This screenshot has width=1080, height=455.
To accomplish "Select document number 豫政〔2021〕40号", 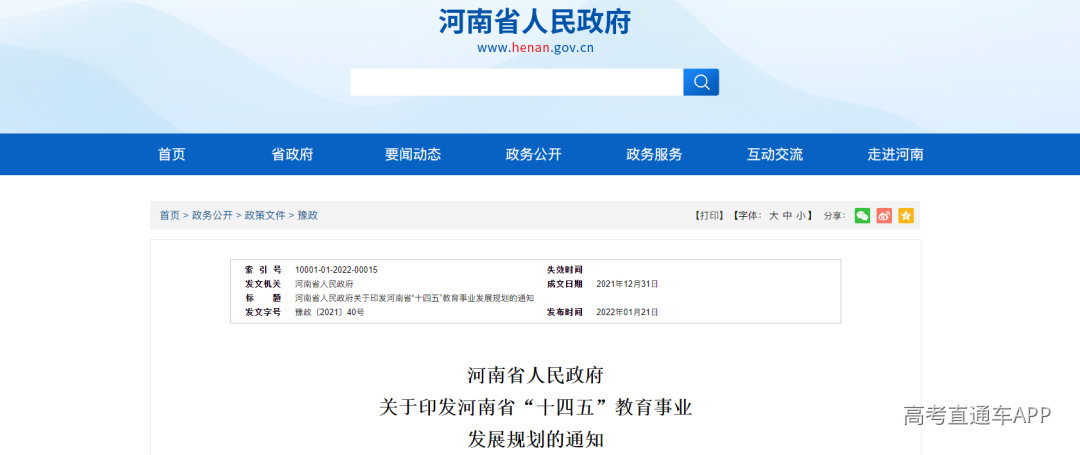I will pyautogui.click(x=329, y=312).
